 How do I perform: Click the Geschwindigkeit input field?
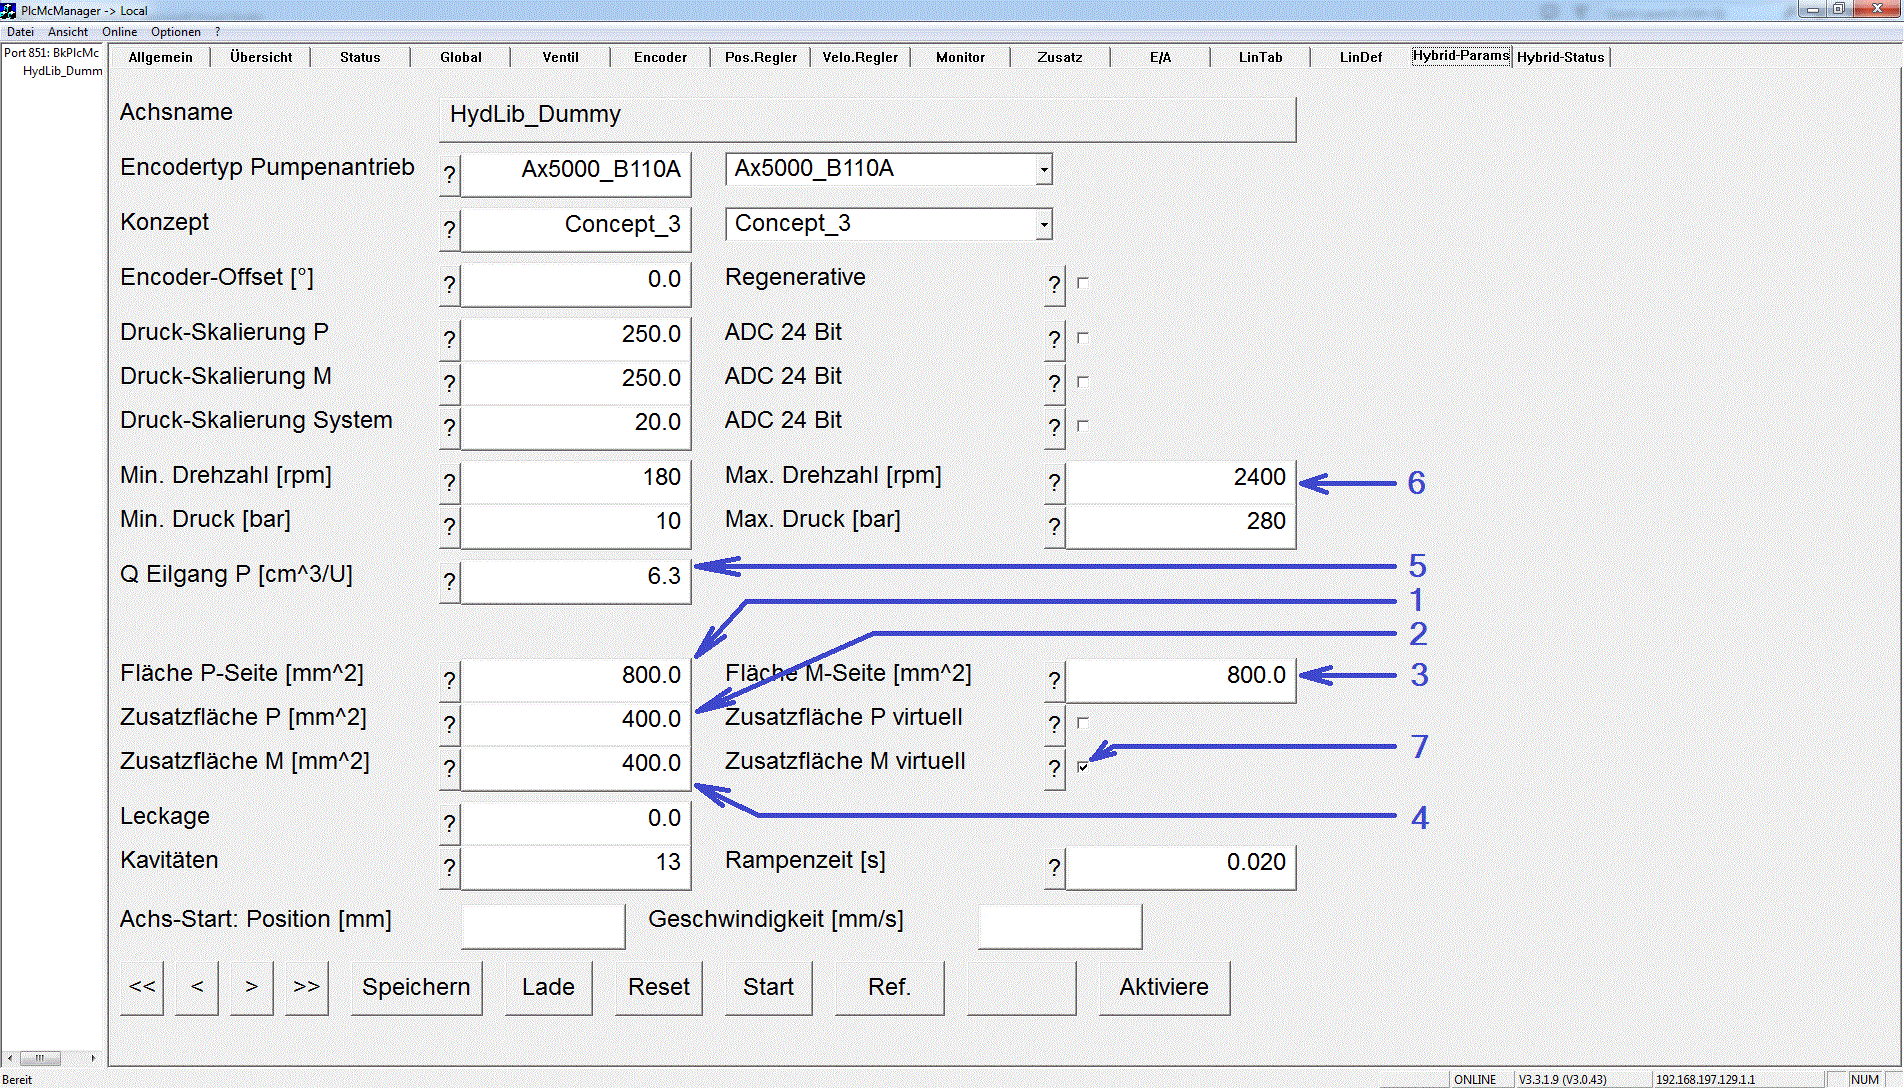pos(1060,927)
